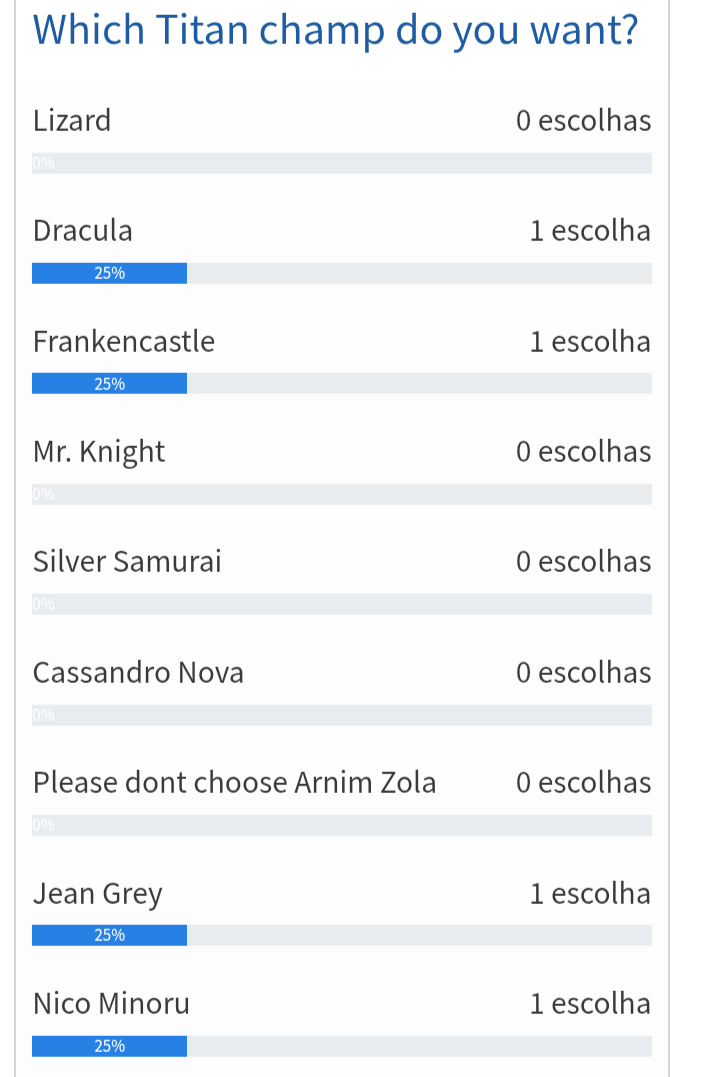Choose the Jean Grey option
This screenshot has height=1077, width=720.
point(97,894)
